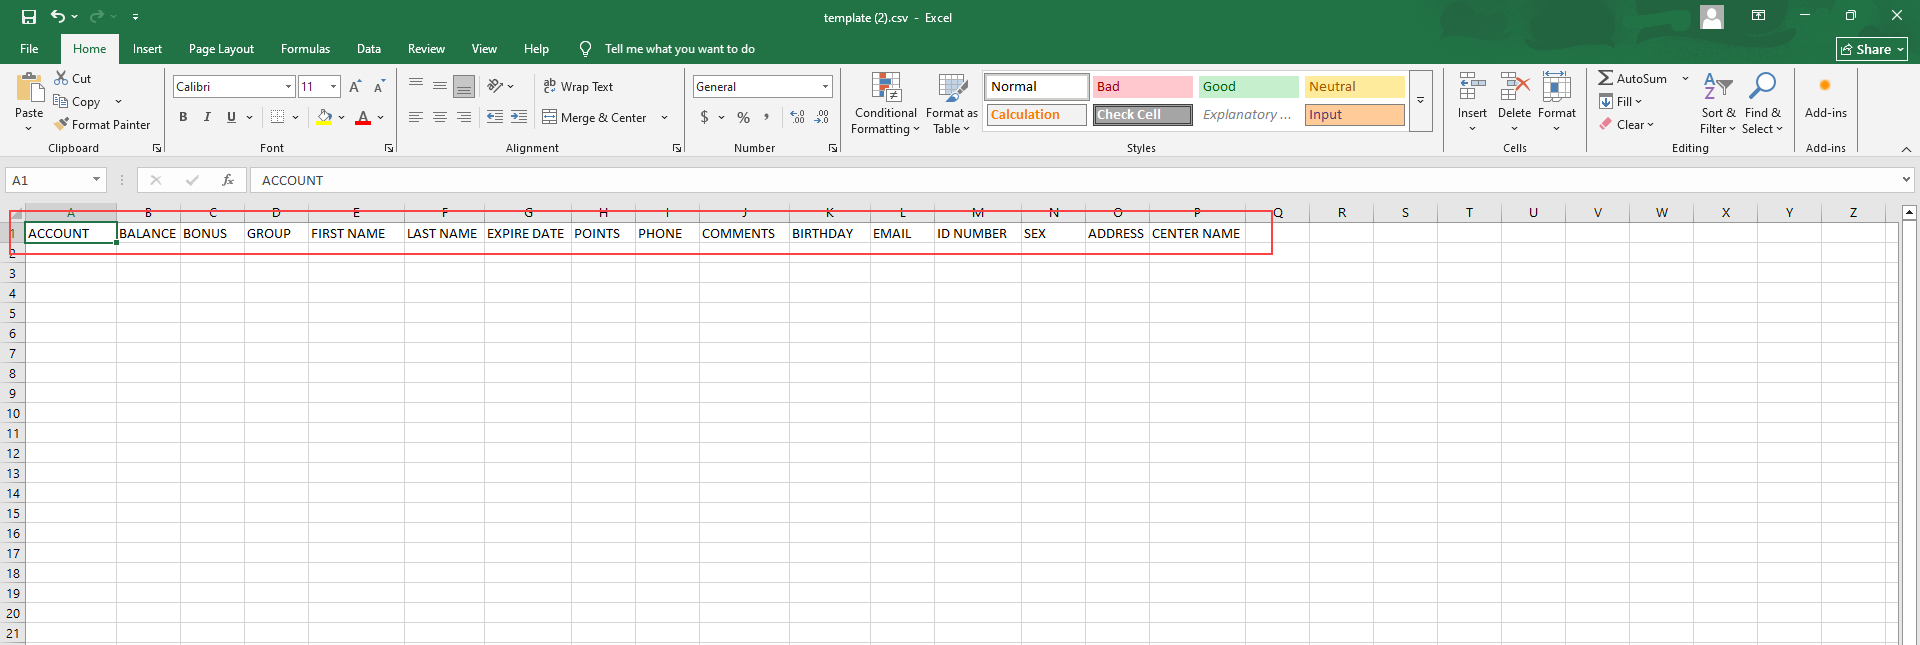Apply the yellow fill color button
The image size is (1920, 645).
[324, 118]
